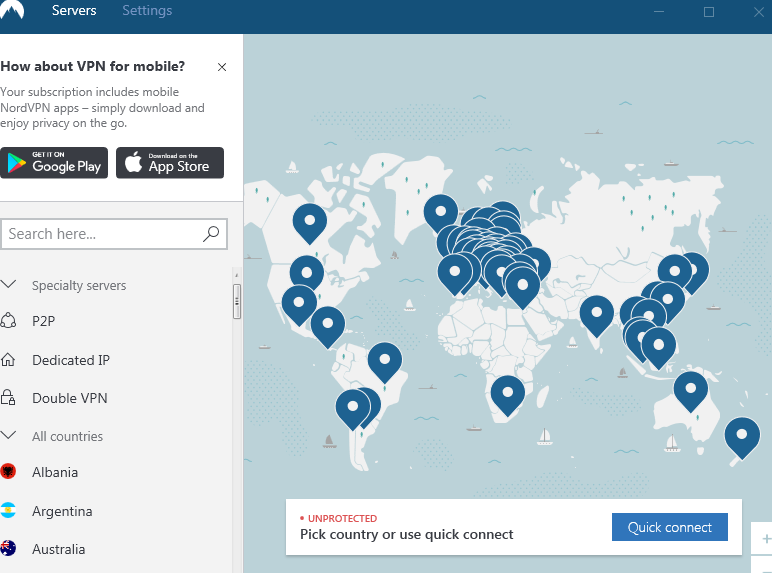Open the App Store download badge
Screen dimensions: 772x573
click(x=170, y=163)
